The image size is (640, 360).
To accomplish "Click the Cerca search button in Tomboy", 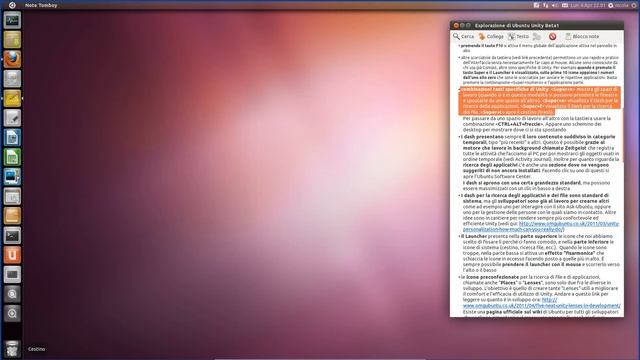I will point(463,36).
